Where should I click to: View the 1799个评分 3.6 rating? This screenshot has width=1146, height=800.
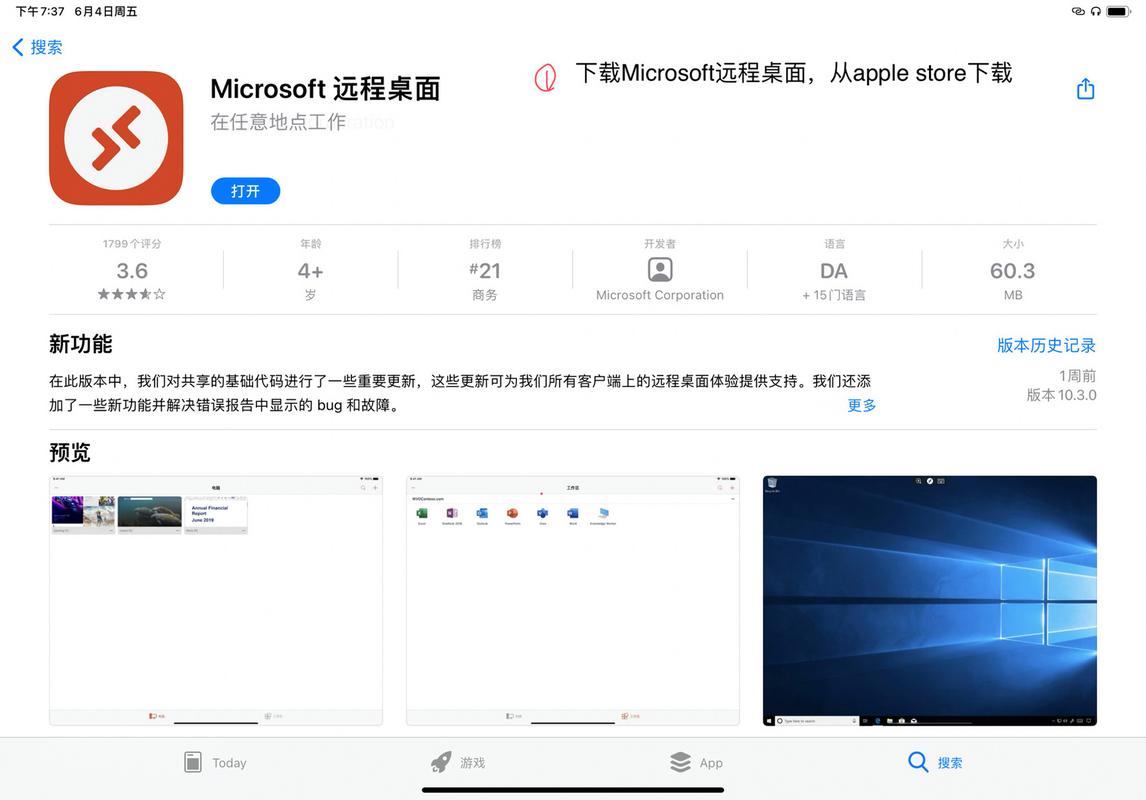(132, 270)
